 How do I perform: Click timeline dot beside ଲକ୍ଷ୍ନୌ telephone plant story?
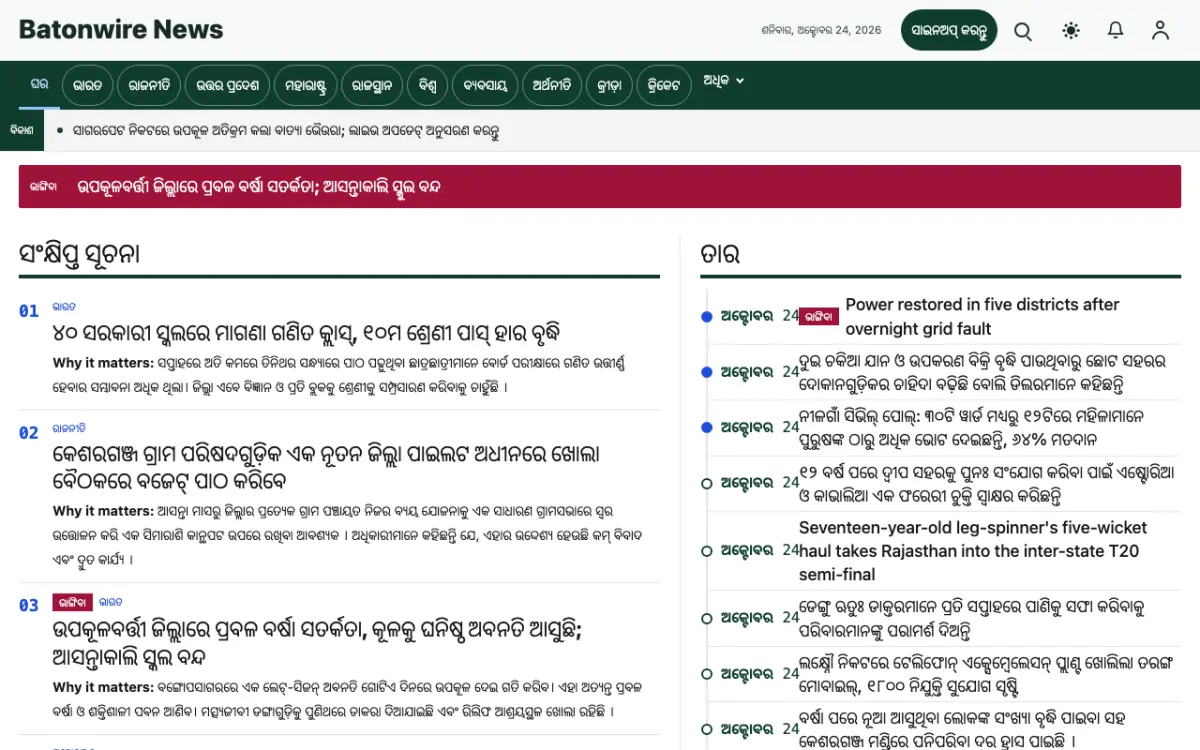tap(707, 674)
